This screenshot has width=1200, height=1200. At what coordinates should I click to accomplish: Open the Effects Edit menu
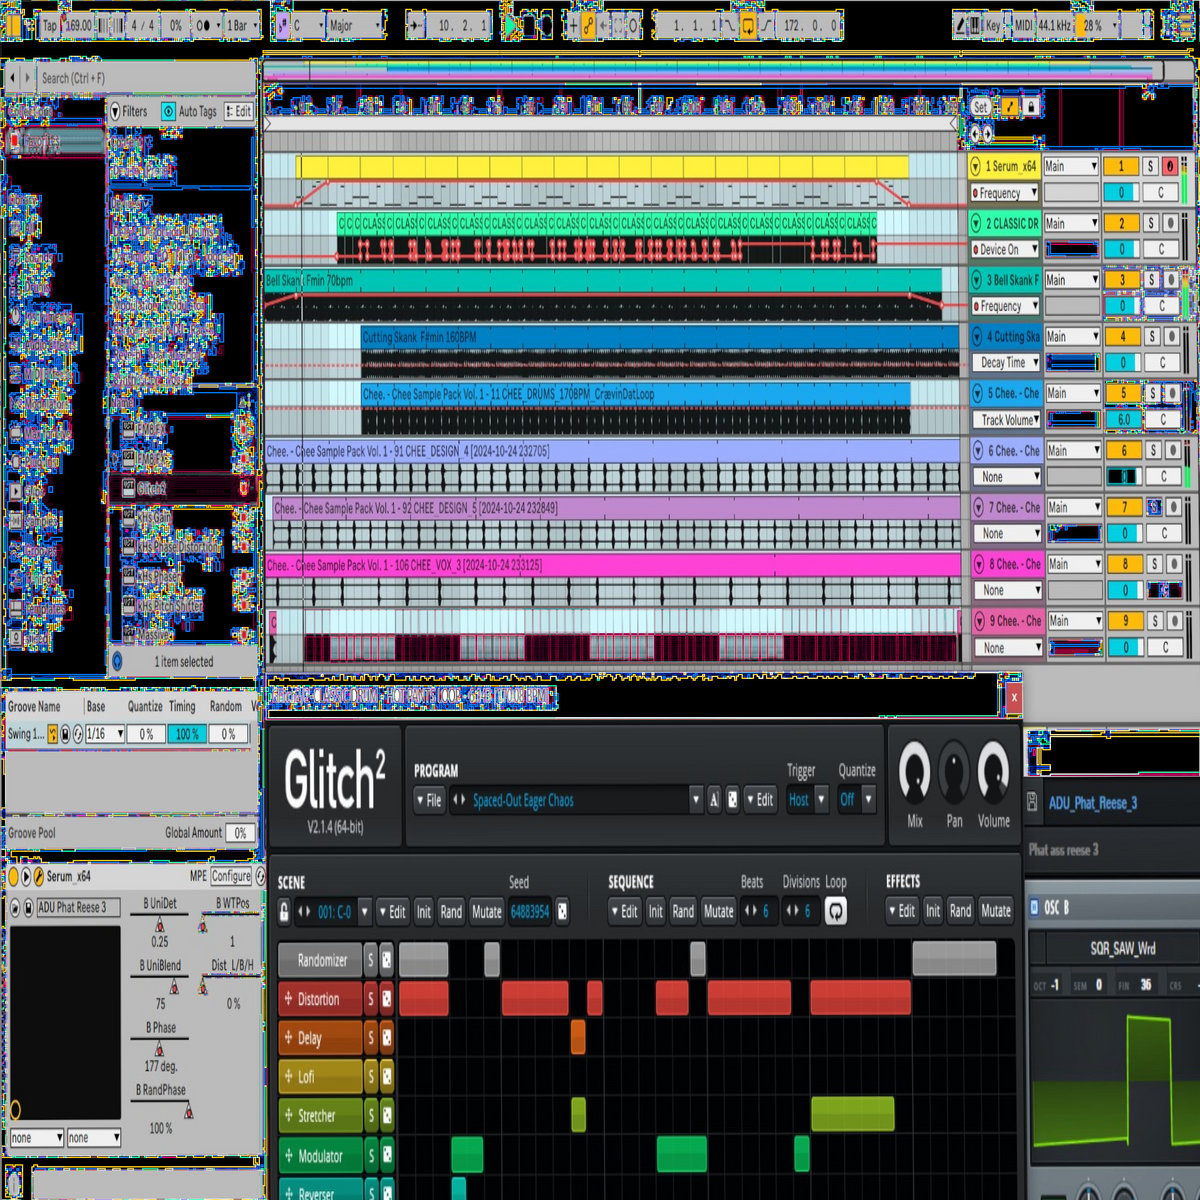click(x=900, y=911)
